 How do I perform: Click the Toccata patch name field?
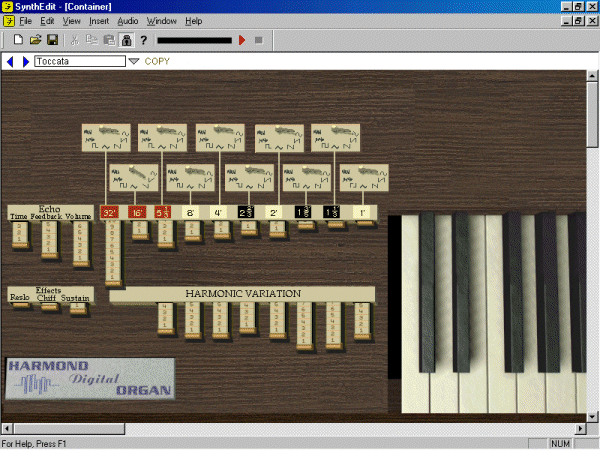pyautogui.click(x=79, y=62)
